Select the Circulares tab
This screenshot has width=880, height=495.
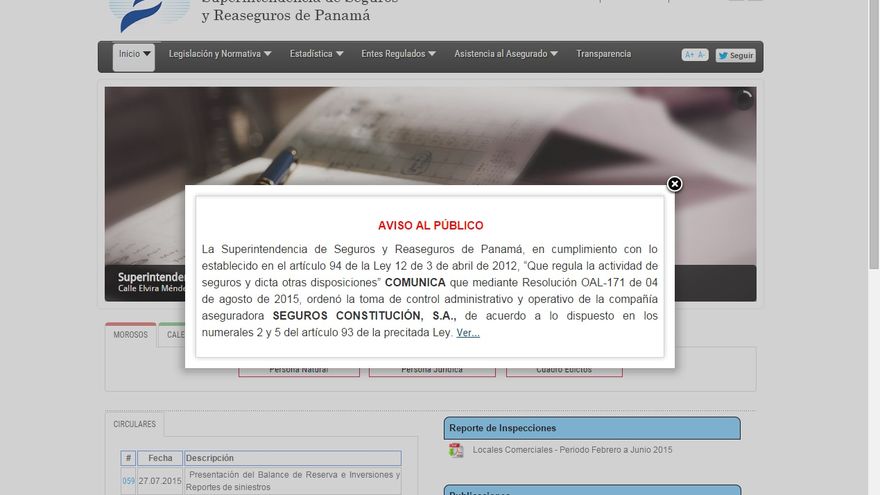pos(134,424)
